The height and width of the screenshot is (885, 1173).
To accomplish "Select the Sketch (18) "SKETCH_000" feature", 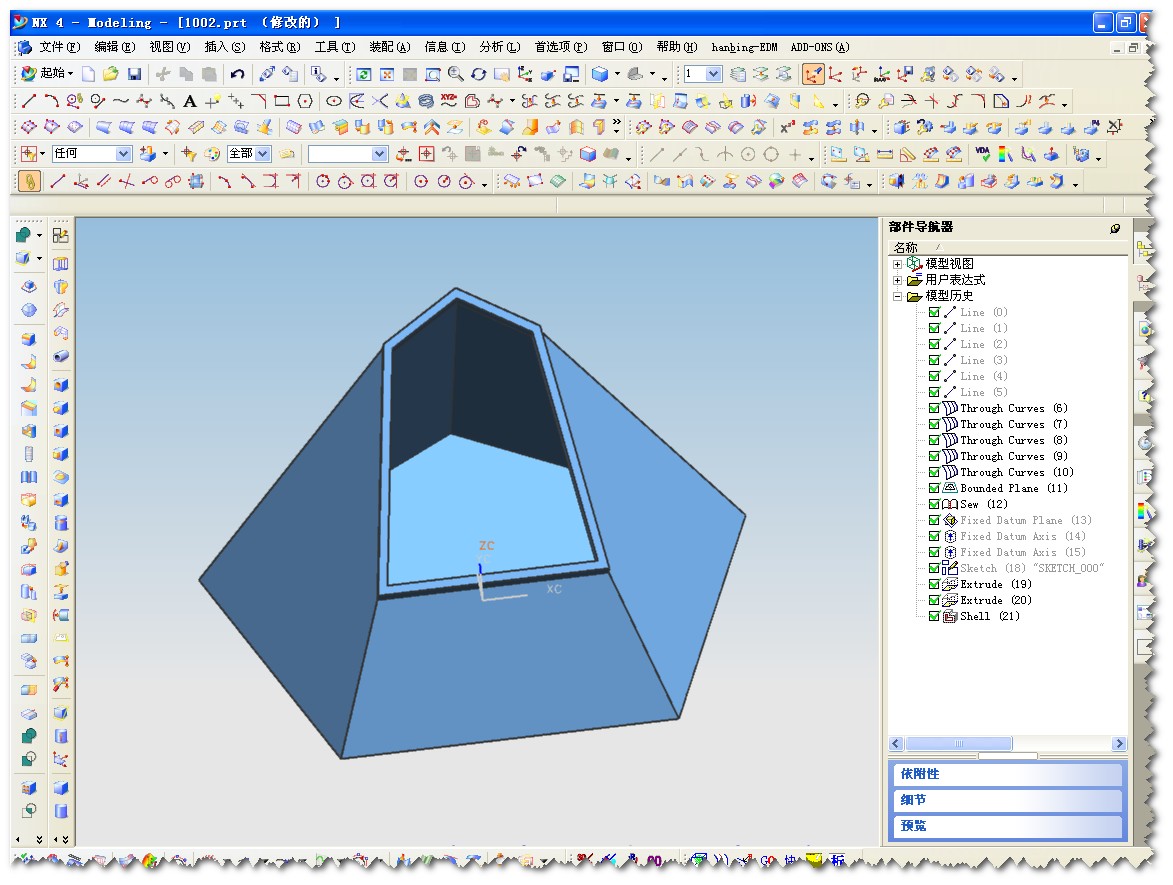I will pyautogui.click(x=1032, y=569).
